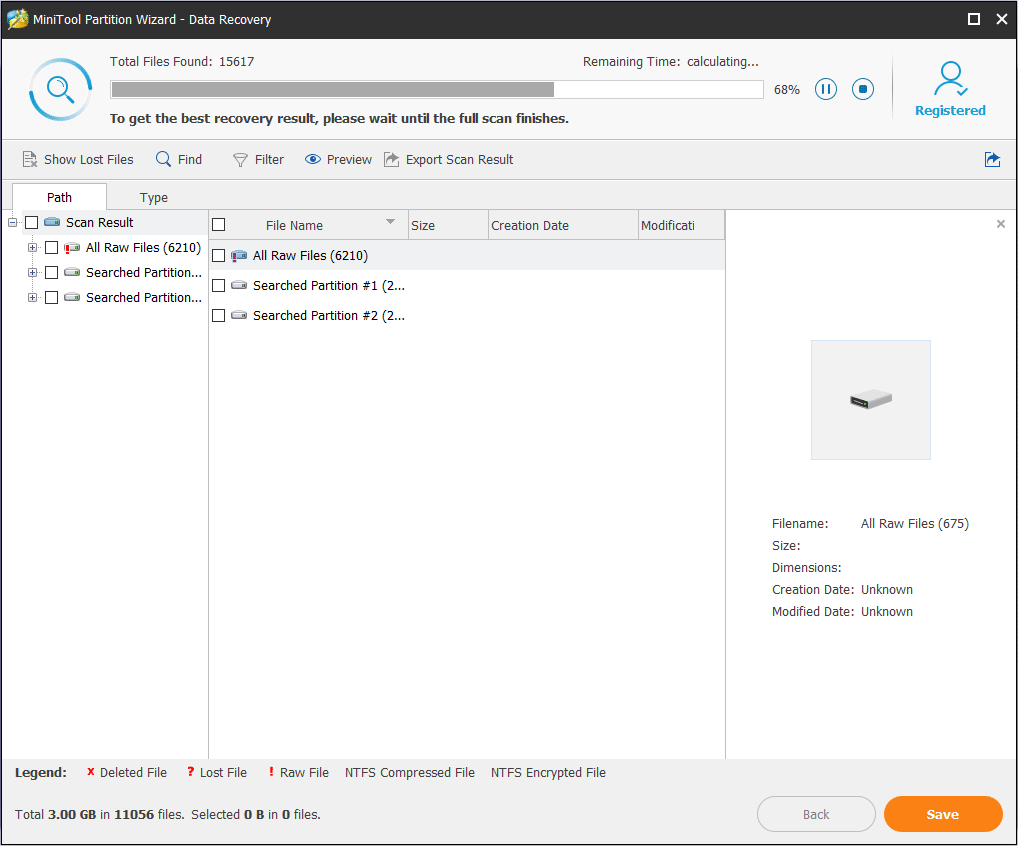Click the Show Lost Files icon

tap(29, 159)
